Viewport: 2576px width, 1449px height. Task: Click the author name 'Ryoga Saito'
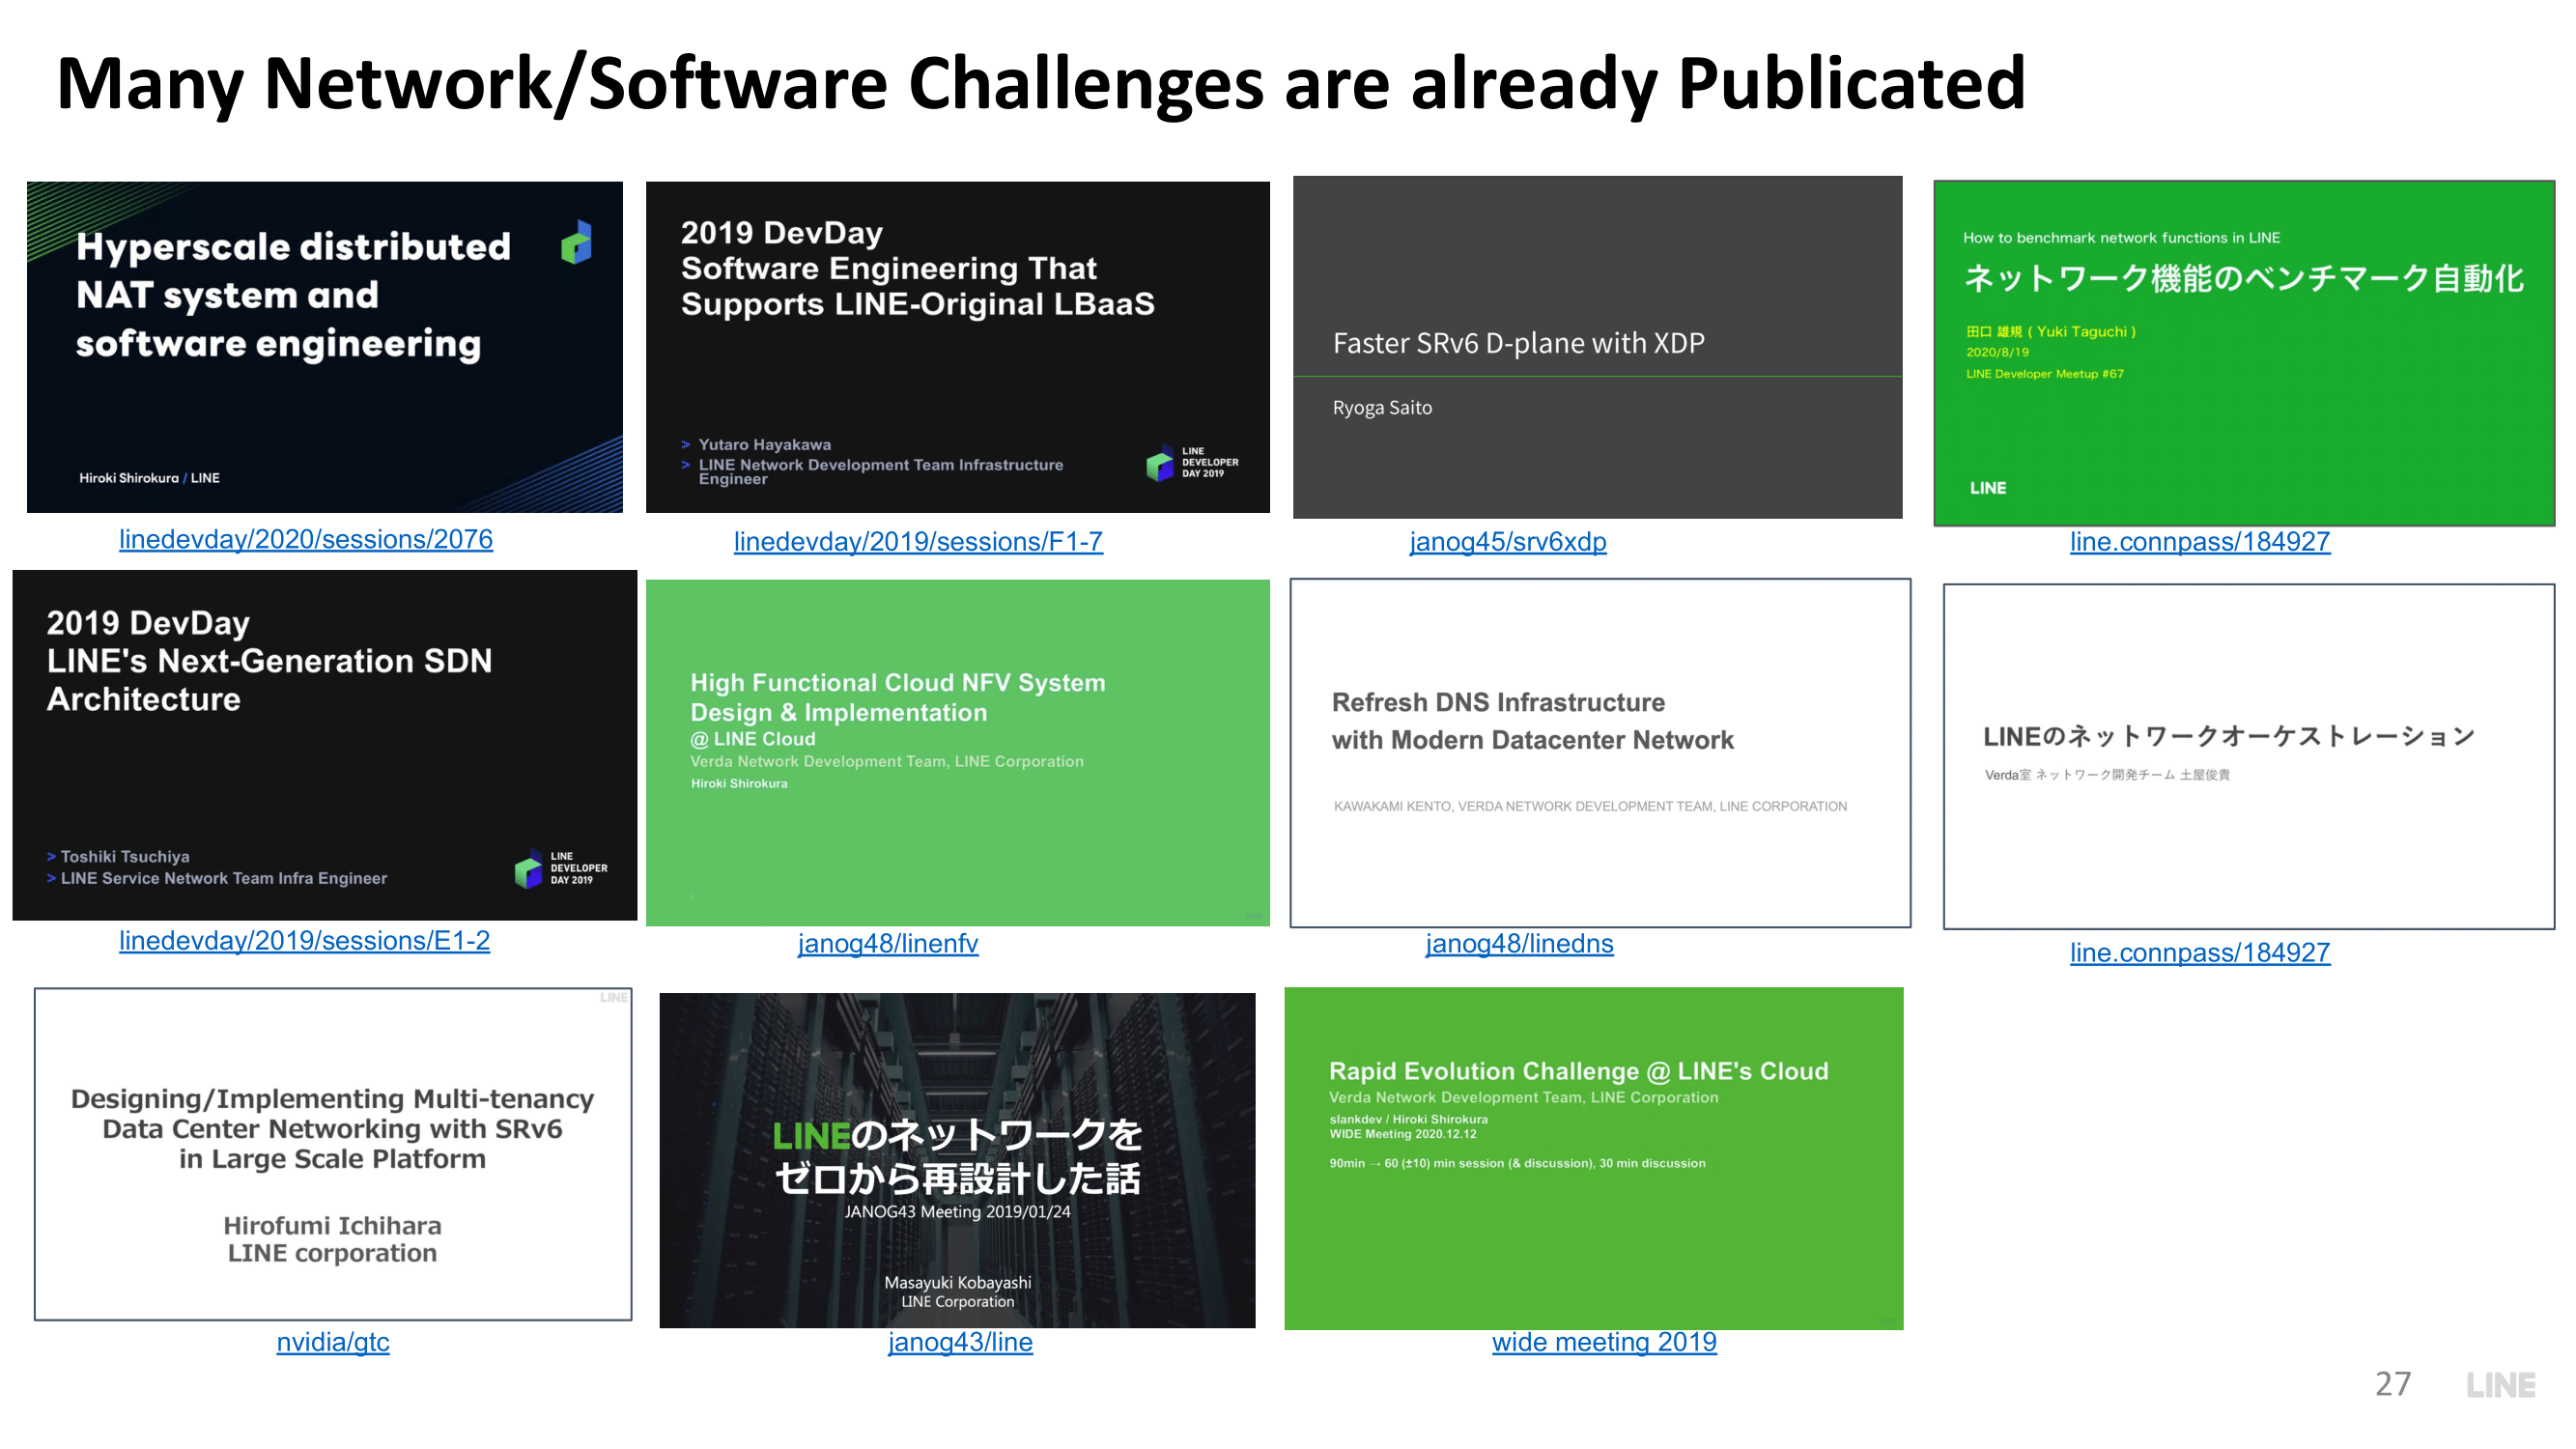click(x=1382, y=407)
